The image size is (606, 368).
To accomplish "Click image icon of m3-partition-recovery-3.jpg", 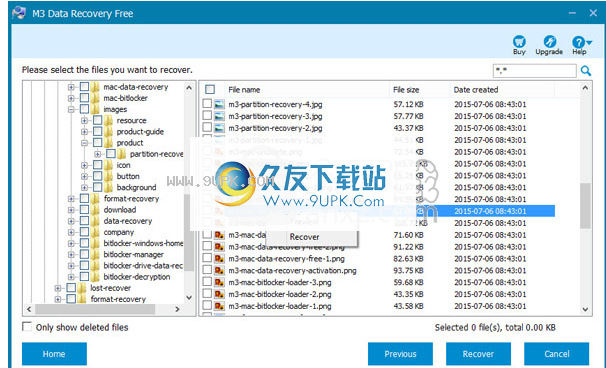I will point(220,116).
